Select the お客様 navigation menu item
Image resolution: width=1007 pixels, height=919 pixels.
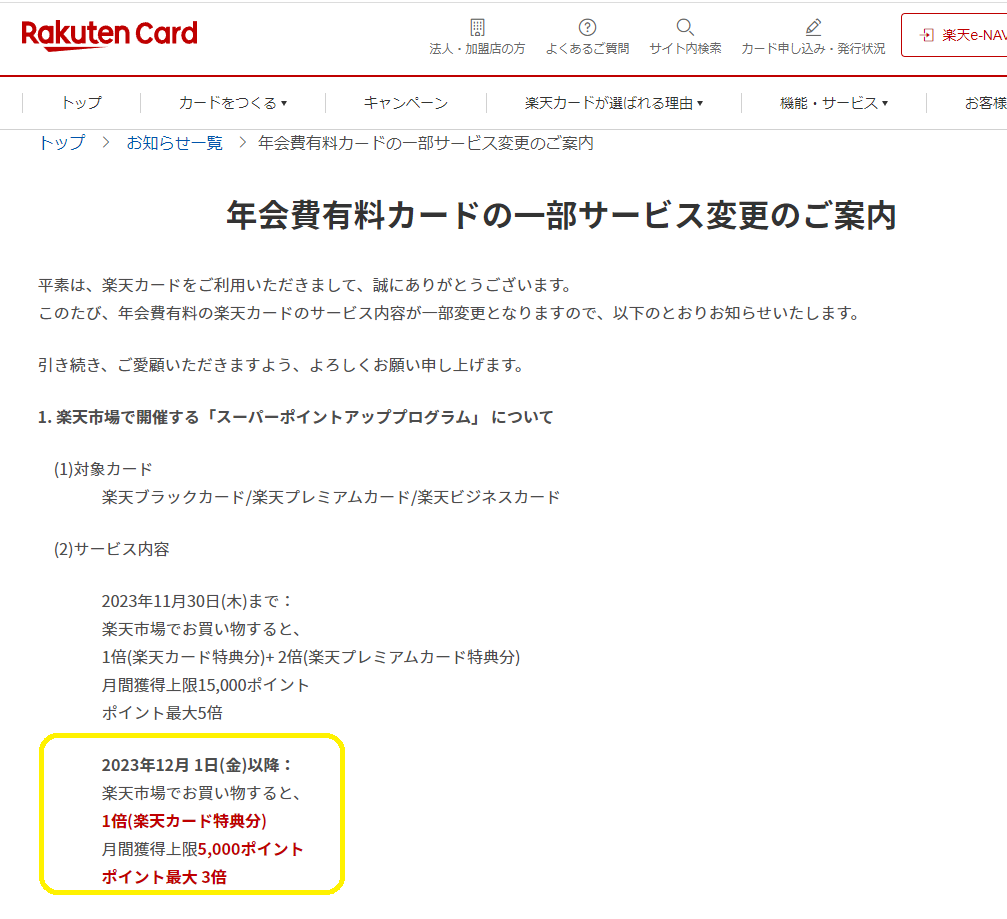click(x=986, y=103)
